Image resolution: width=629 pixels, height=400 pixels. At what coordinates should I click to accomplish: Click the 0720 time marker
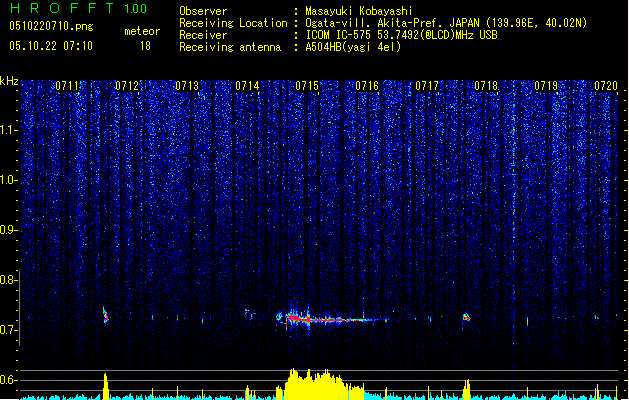(x=606, y=86)
